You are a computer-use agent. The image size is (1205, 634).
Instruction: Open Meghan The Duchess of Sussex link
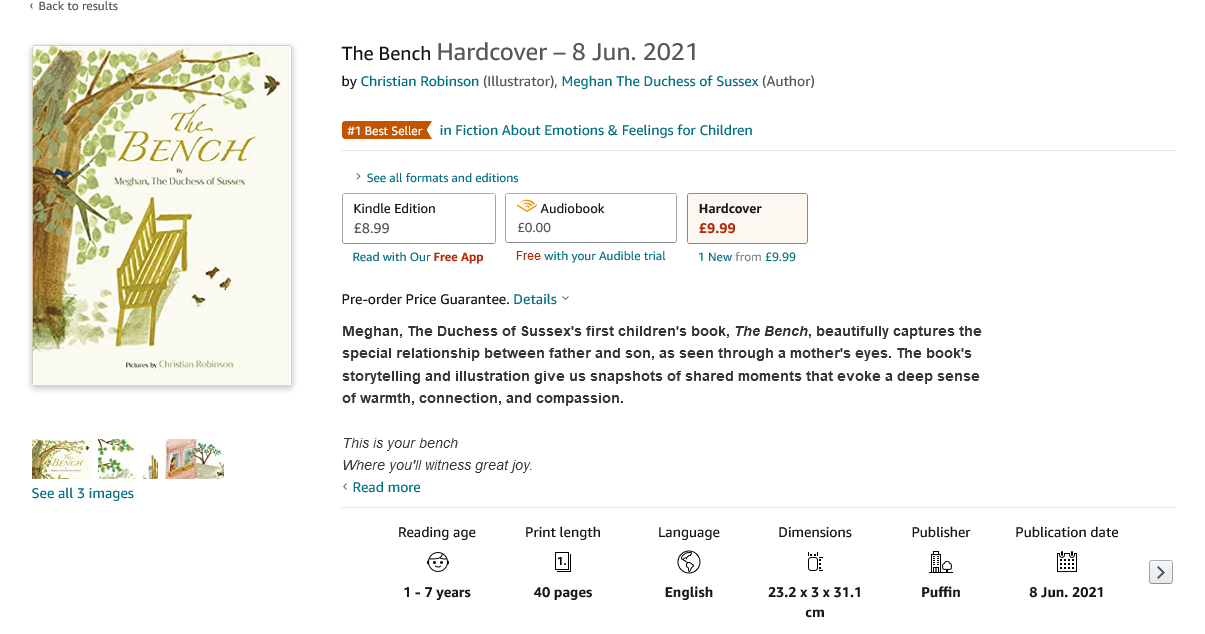tap(659, 81)
